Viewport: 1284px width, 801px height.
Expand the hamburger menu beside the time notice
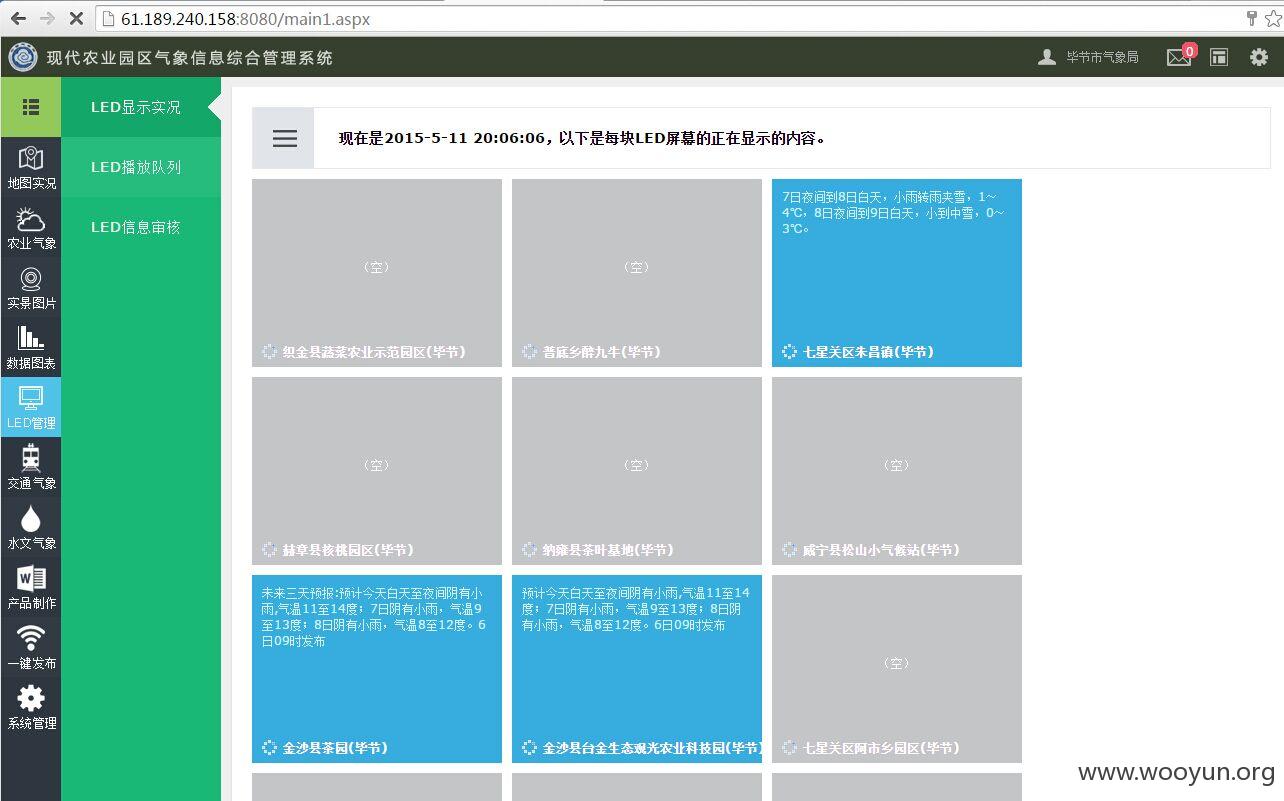pyautogui.click(x=285, y=138)
